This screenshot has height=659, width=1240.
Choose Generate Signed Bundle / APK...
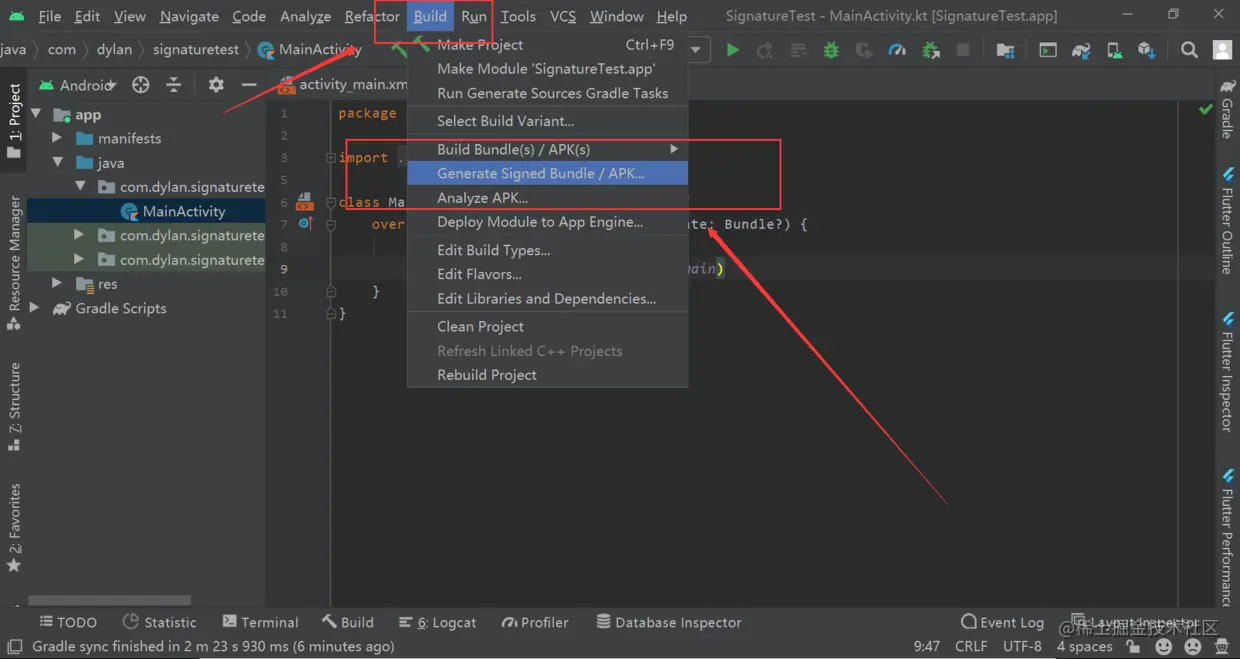548,173
